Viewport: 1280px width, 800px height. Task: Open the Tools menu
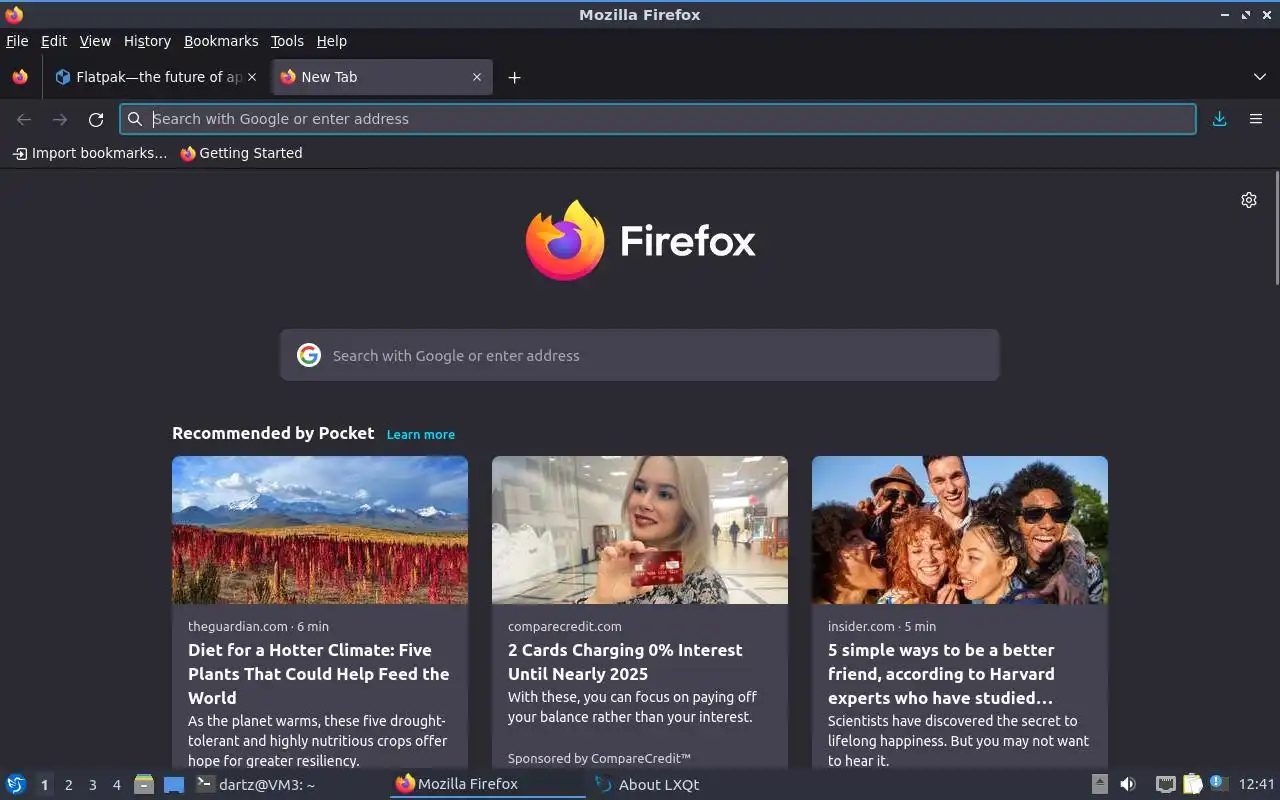tap(287, 41)
